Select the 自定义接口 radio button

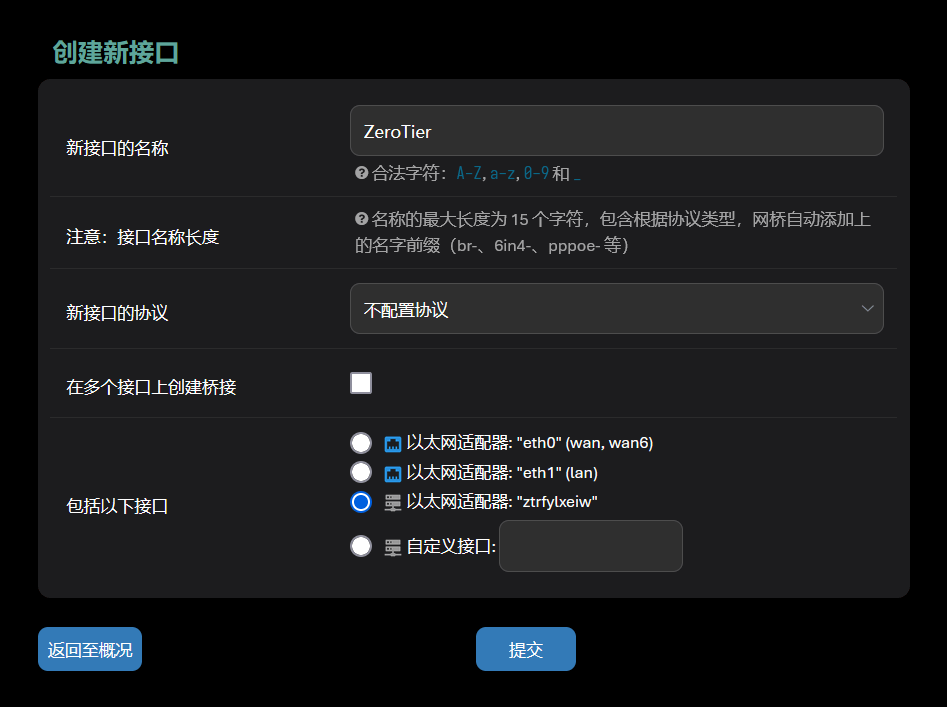[x=361, y=546]
